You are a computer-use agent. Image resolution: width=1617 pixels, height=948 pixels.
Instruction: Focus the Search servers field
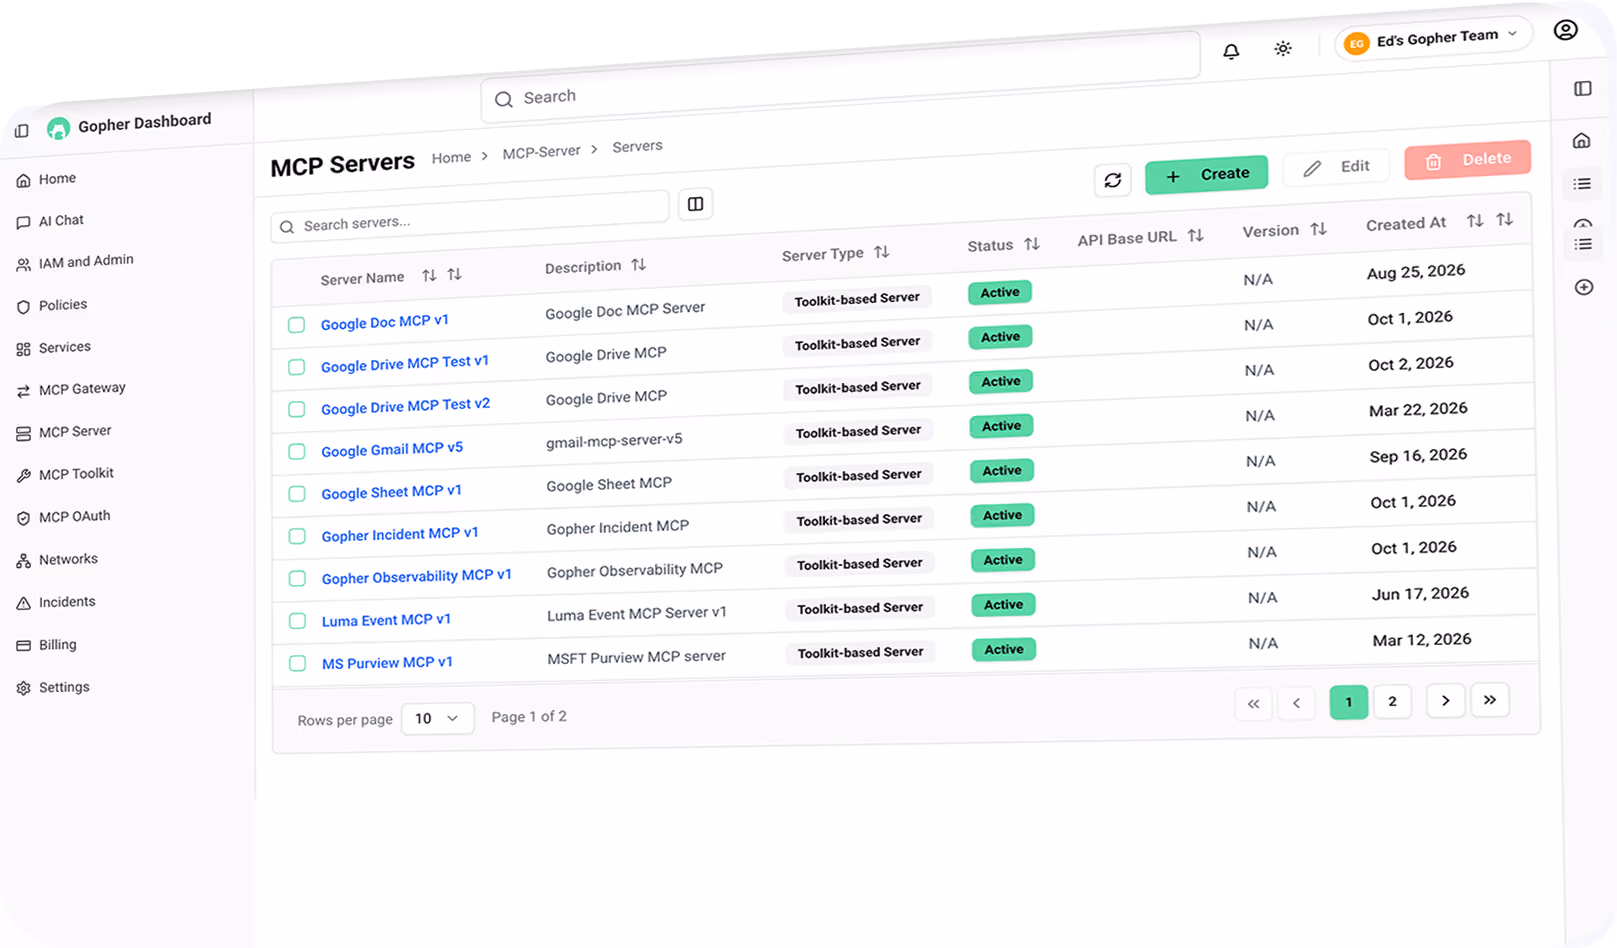point(470,217)
